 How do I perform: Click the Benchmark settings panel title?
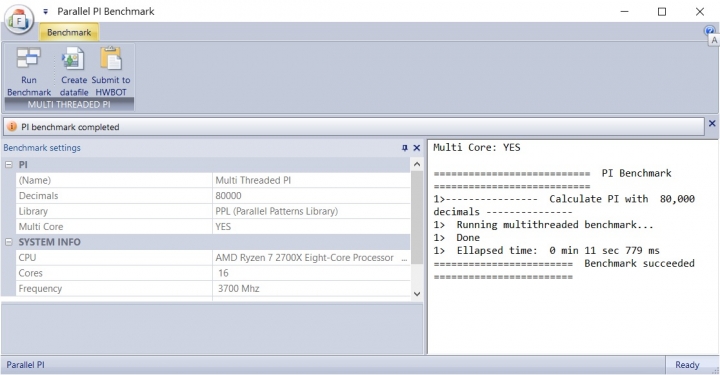coord(42,148)
